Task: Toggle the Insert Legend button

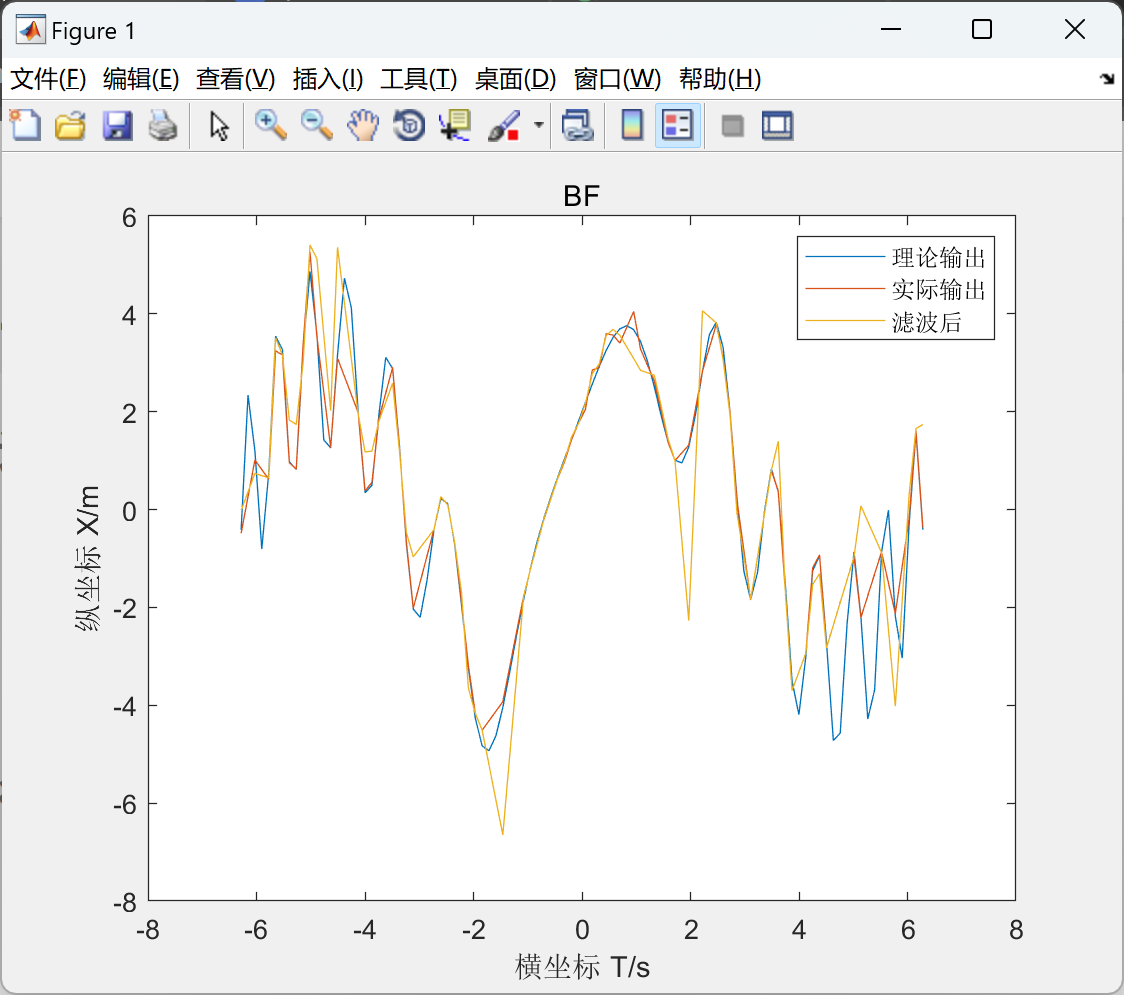Action: pos(677,125)
